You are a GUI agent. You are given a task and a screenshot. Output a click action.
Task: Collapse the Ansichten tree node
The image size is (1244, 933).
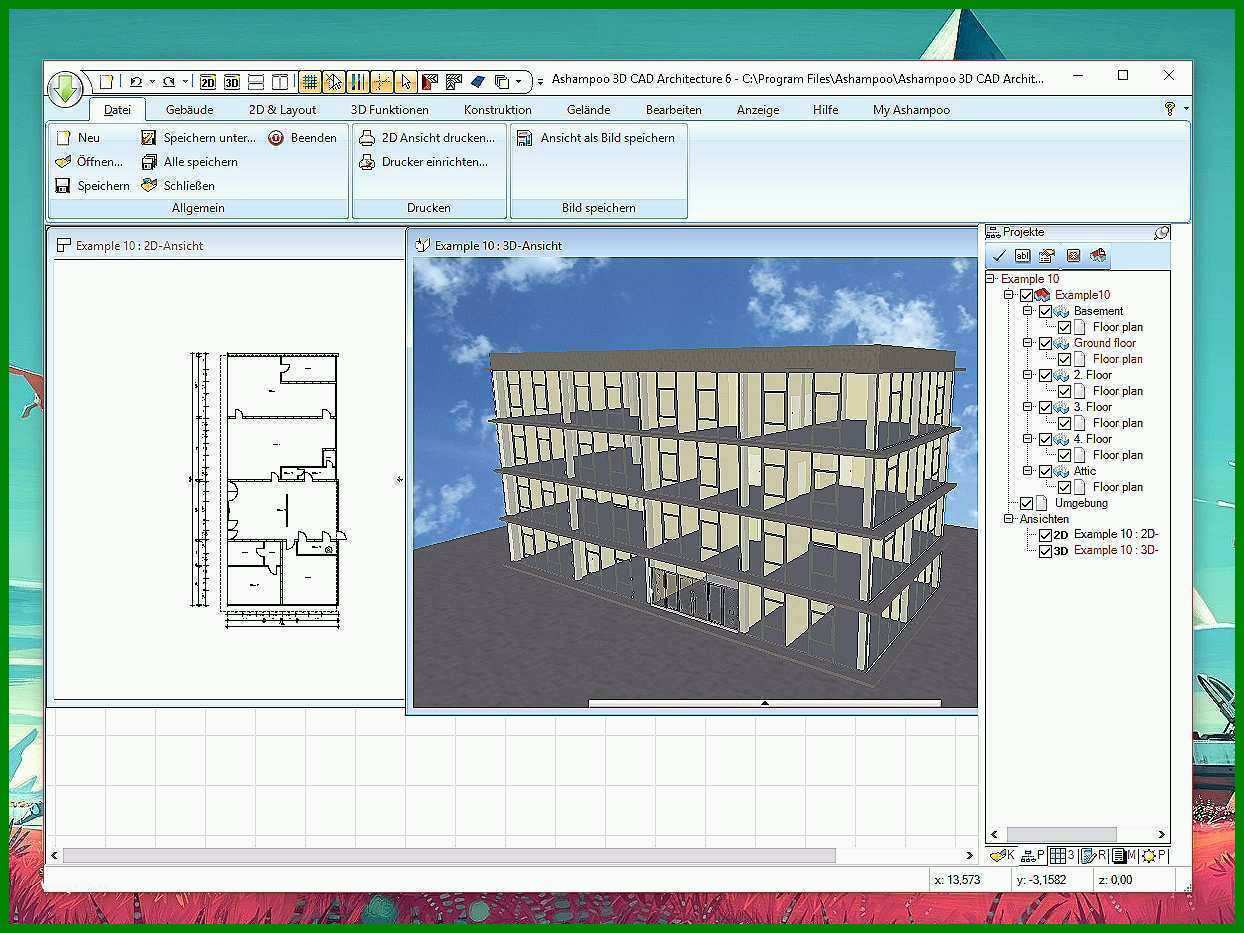[x=1009, y=519]
